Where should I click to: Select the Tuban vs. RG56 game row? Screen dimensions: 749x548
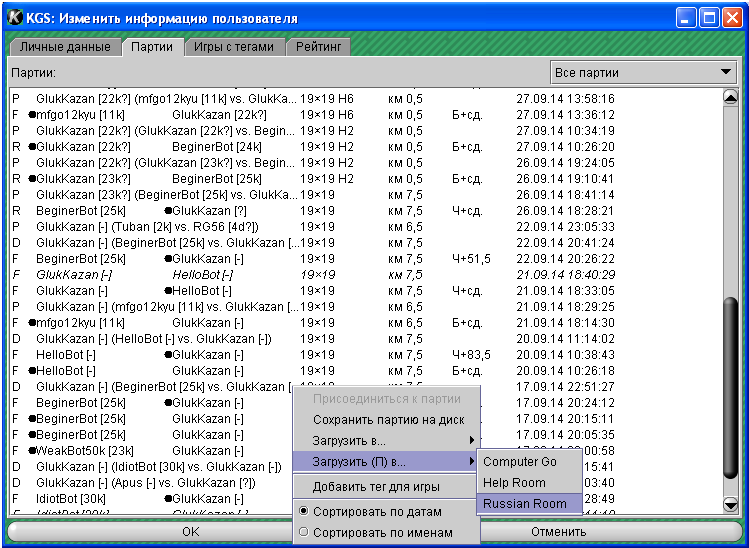[x=365, y=227]
